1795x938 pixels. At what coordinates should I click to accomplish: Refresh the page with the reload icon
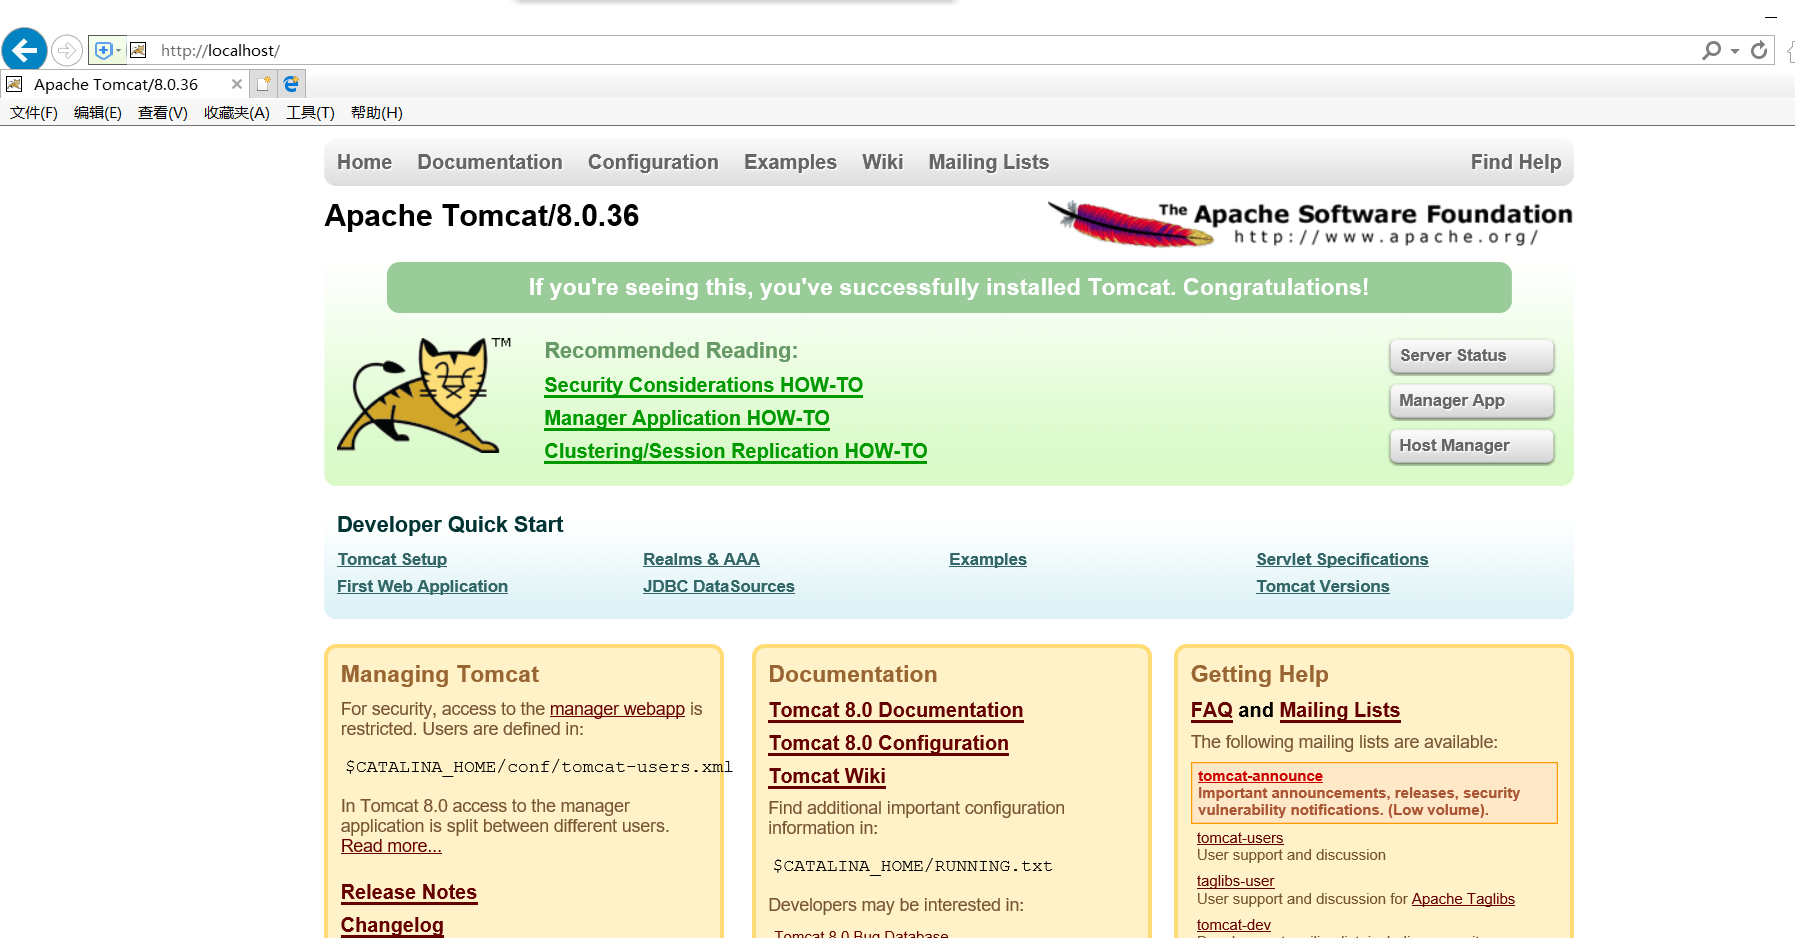pos(1759,50)
